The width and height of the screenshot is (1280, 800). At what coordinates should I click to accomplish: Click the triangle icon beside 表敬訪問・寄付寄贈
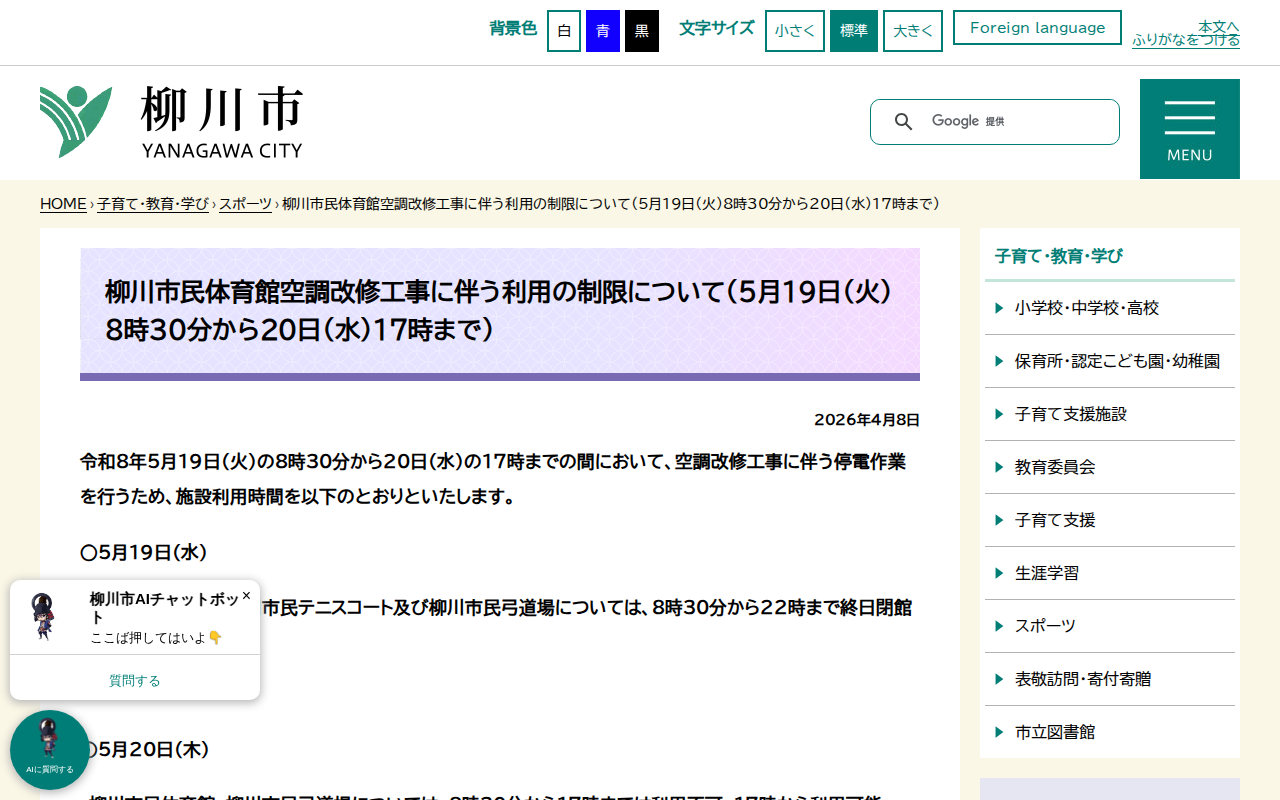coord(998,678)
